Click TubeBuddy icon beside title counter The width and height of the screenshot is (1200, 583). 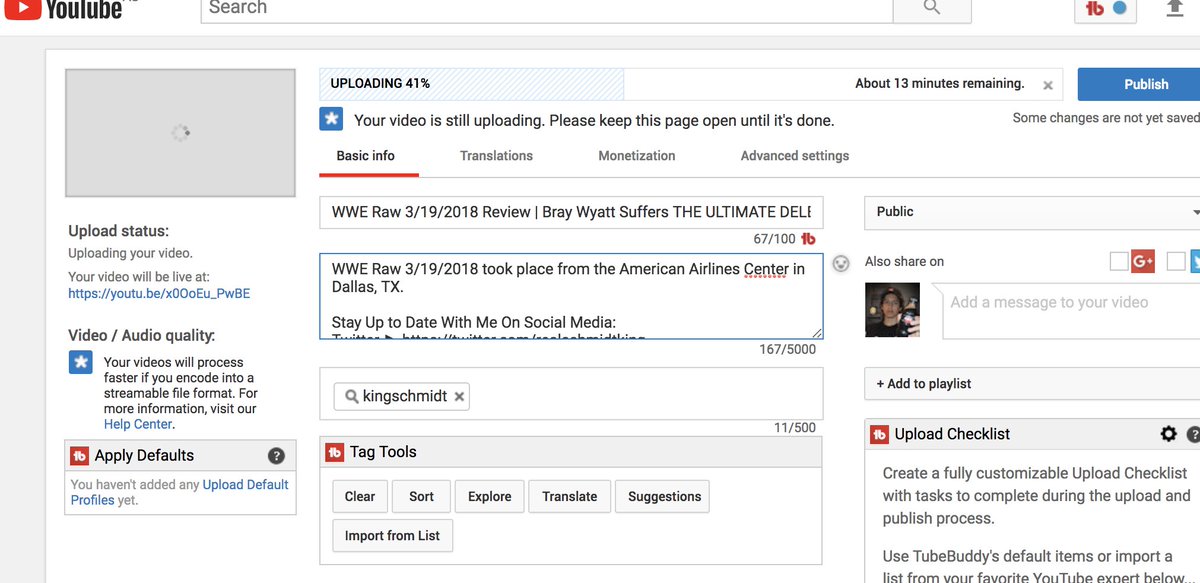pos(809,239)
